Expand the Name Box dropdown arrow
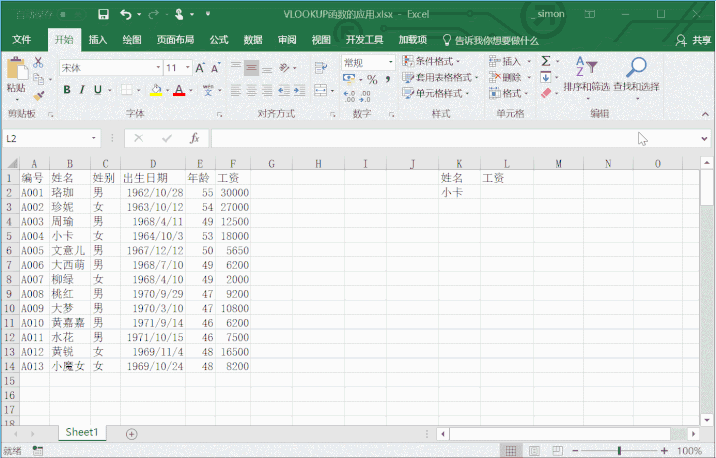 [94, 138]
